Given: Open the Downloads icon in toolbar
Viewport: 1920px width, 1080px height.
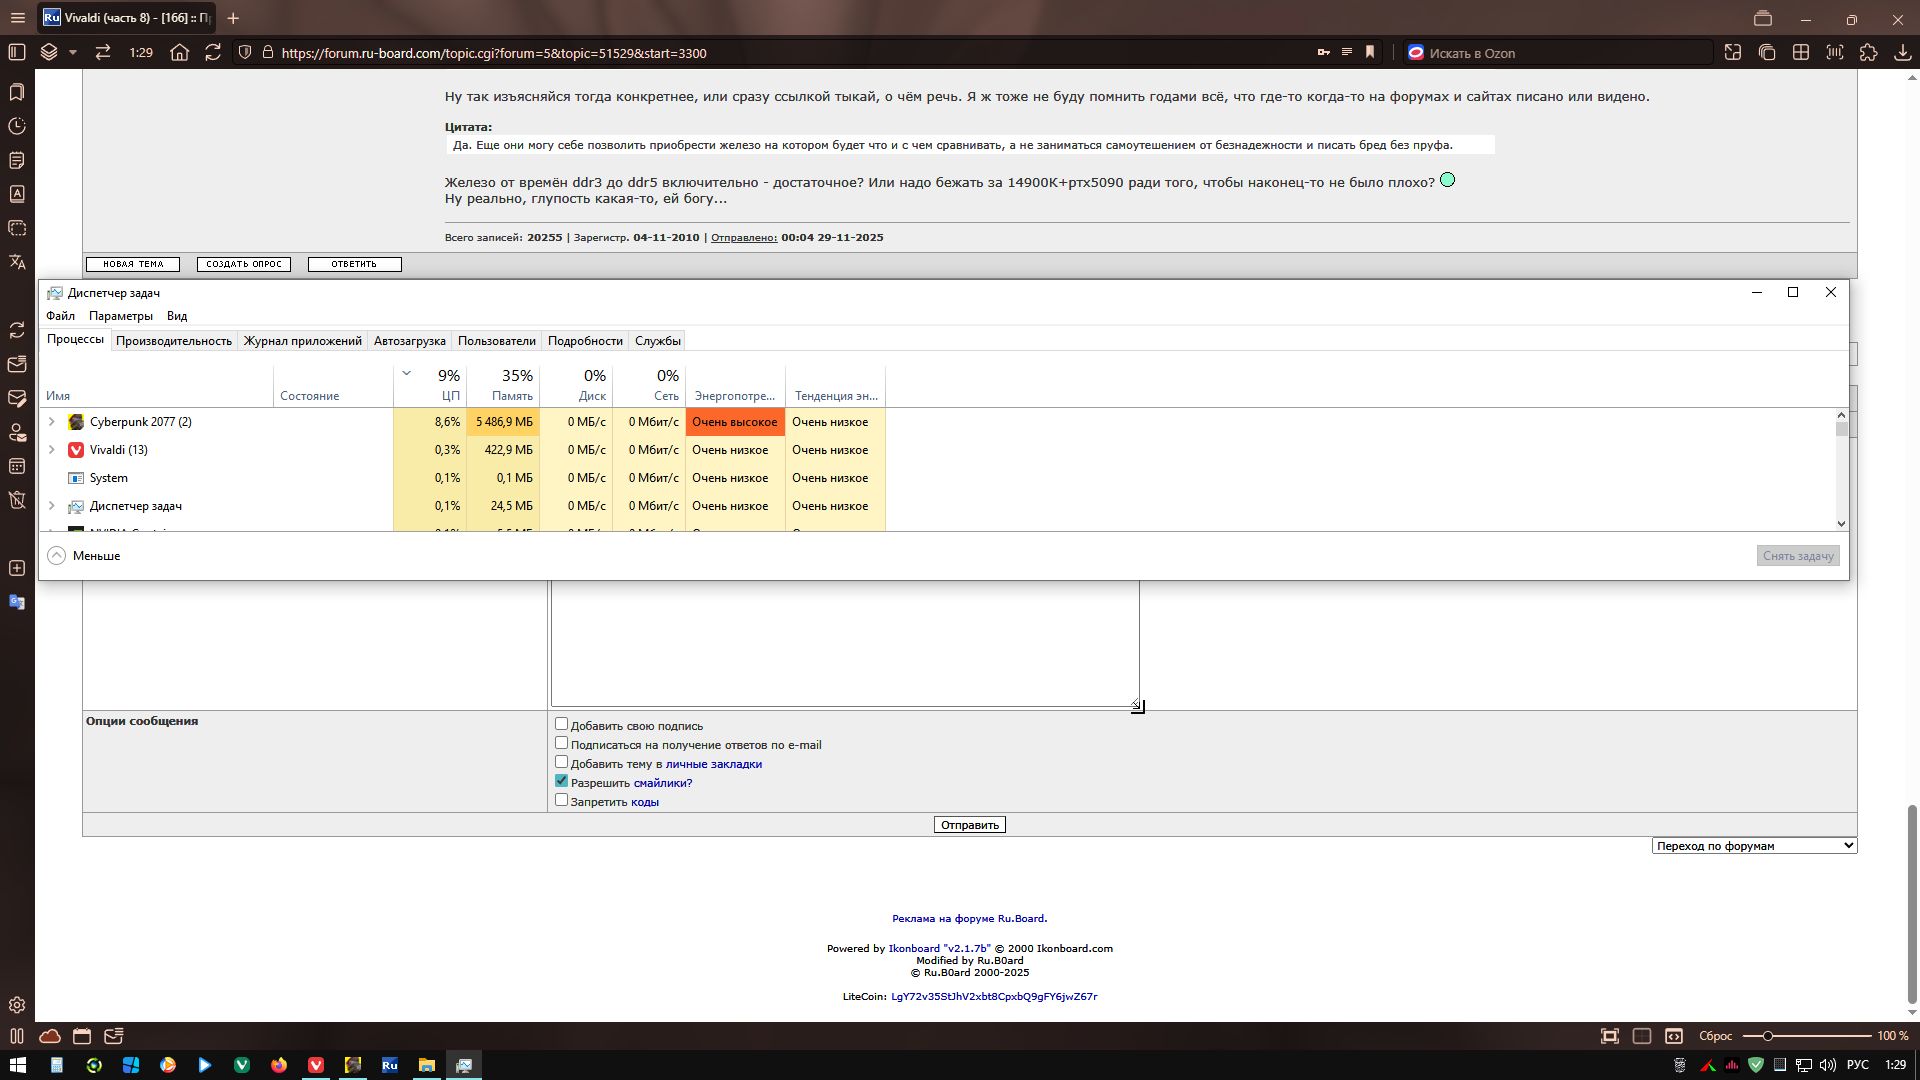Looking at the screenshot, I should coord(1902,53).
